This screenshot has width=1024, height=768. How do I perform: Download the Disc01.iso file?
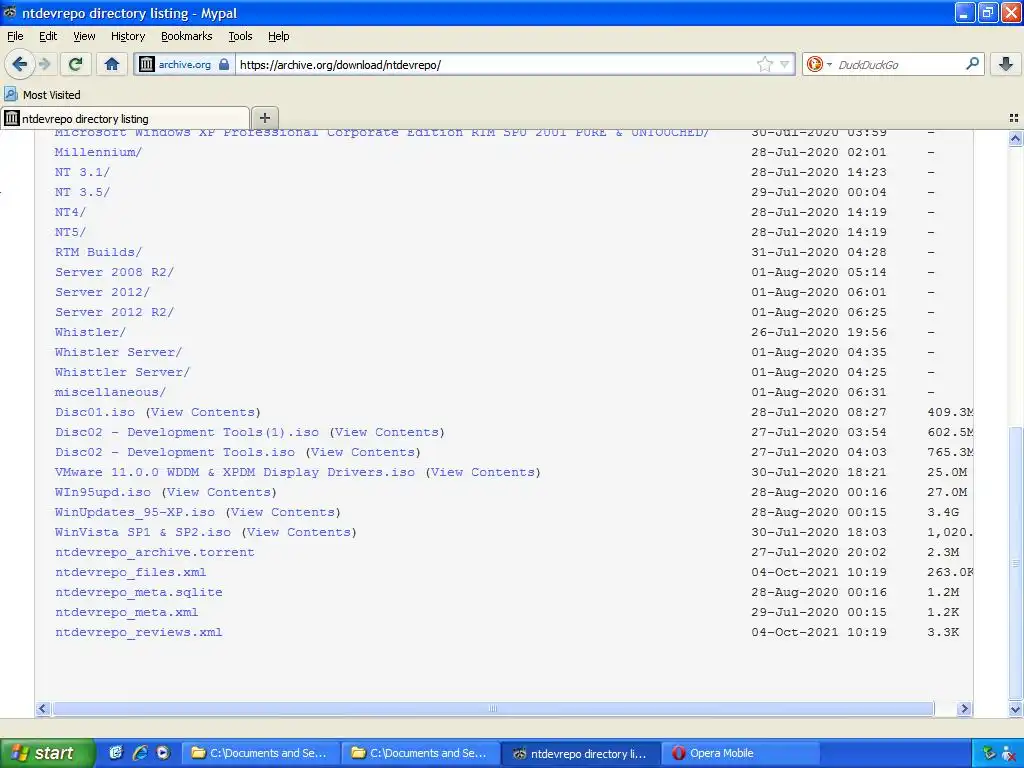tap(95, 412)
